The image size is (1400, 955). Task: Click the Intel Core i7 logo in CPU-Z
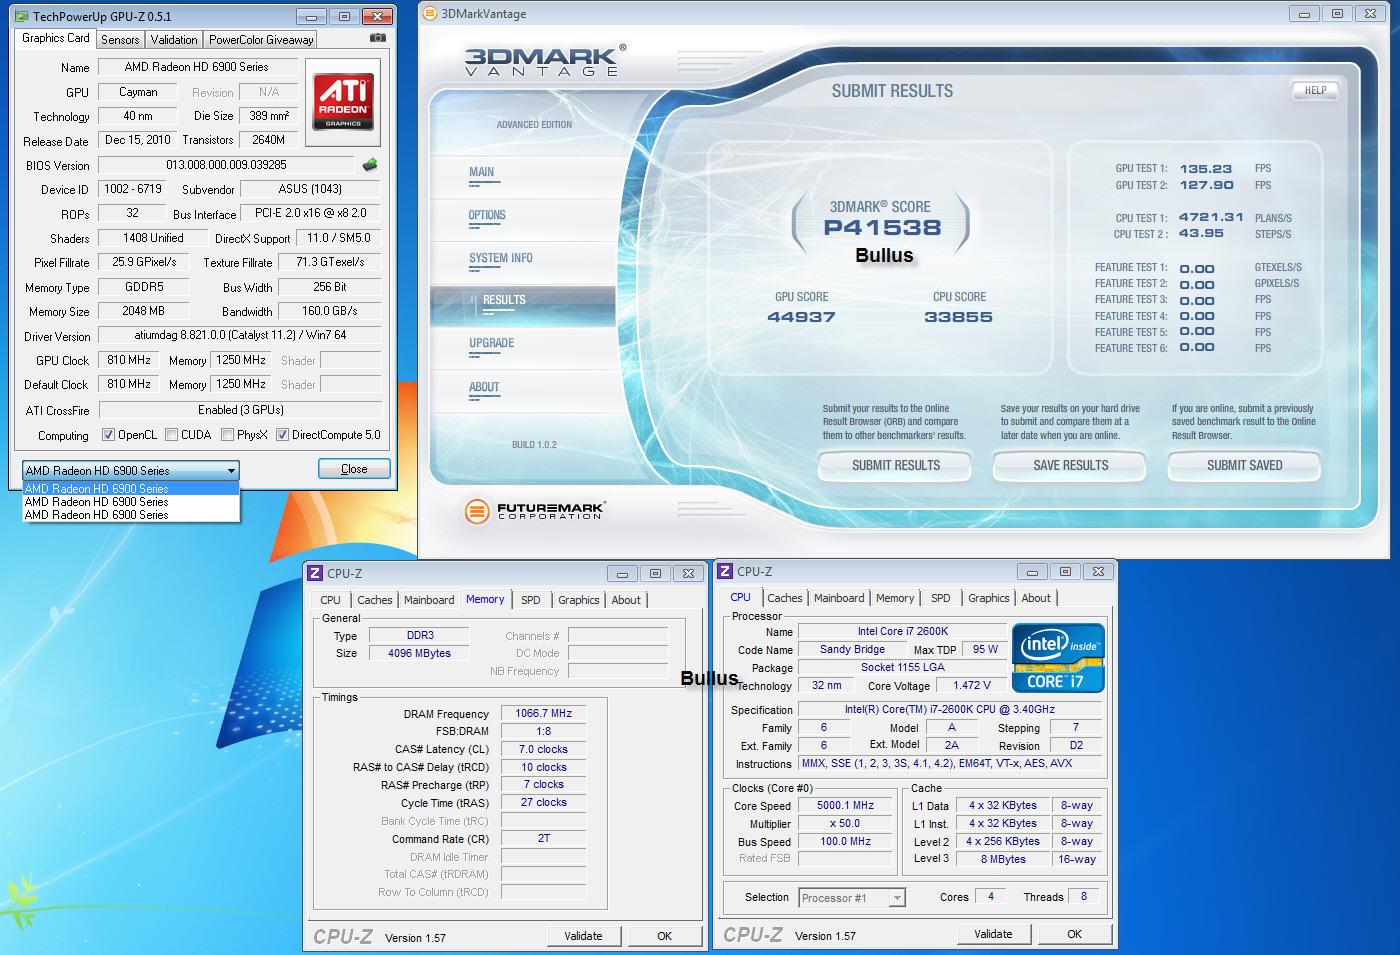point(1058,658)
